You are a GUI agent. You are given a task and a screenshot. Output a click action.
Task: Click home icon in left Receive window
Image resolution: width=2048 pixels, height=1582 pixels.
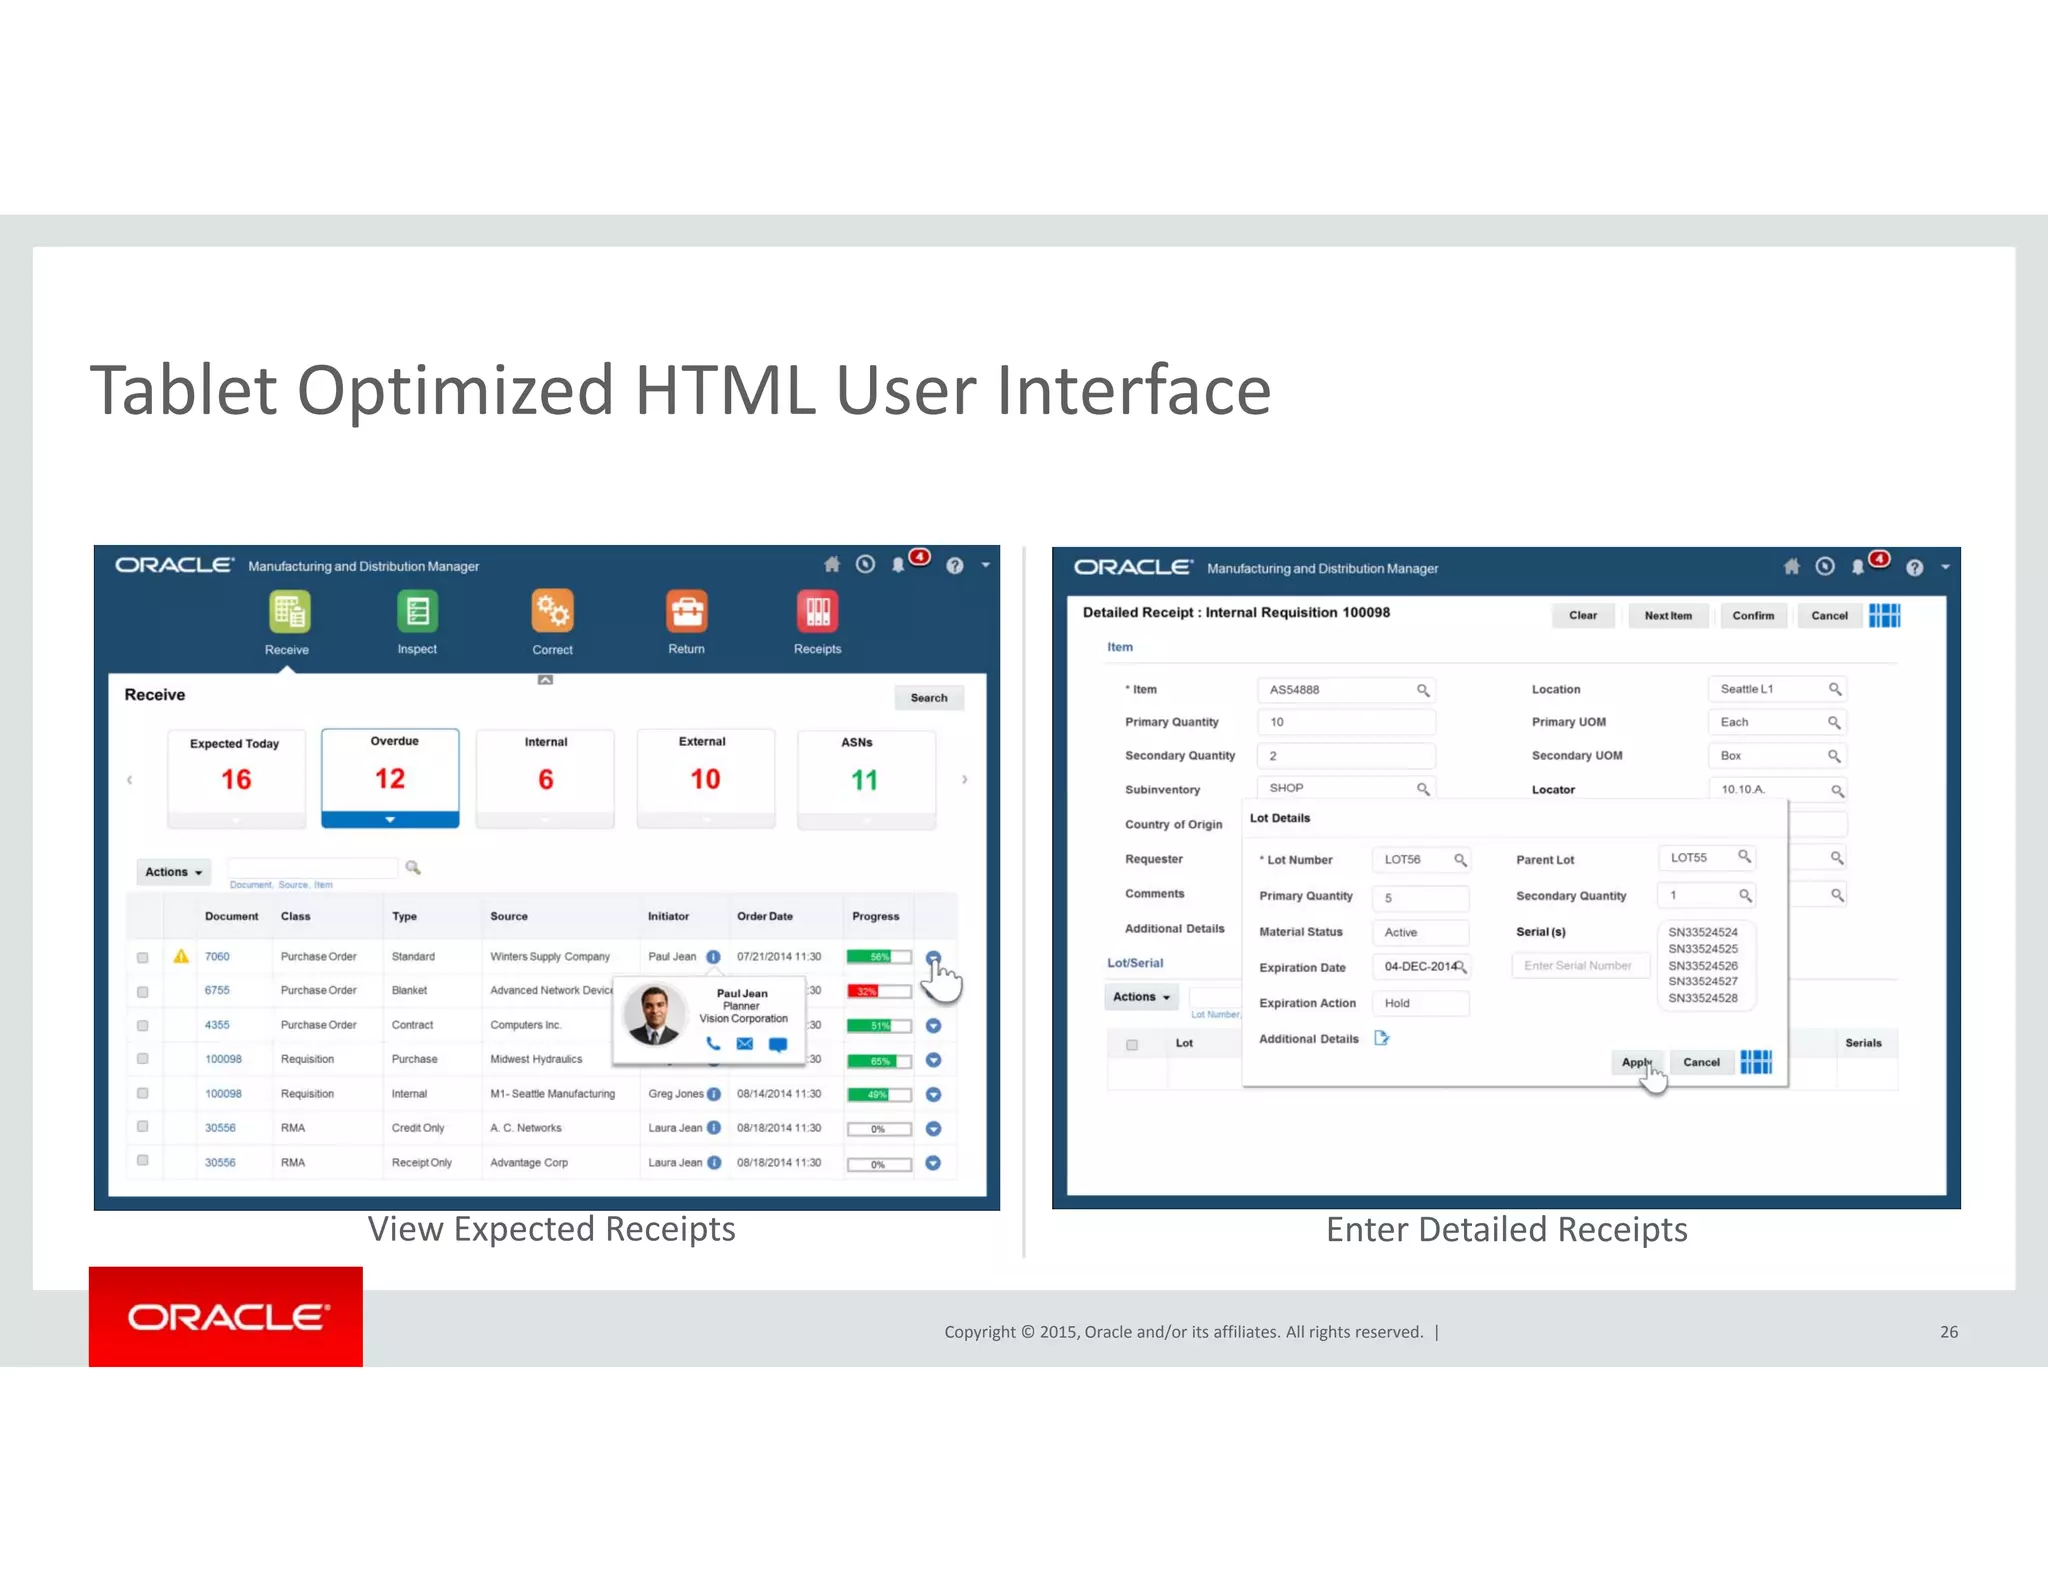click(x=832, y=565)
